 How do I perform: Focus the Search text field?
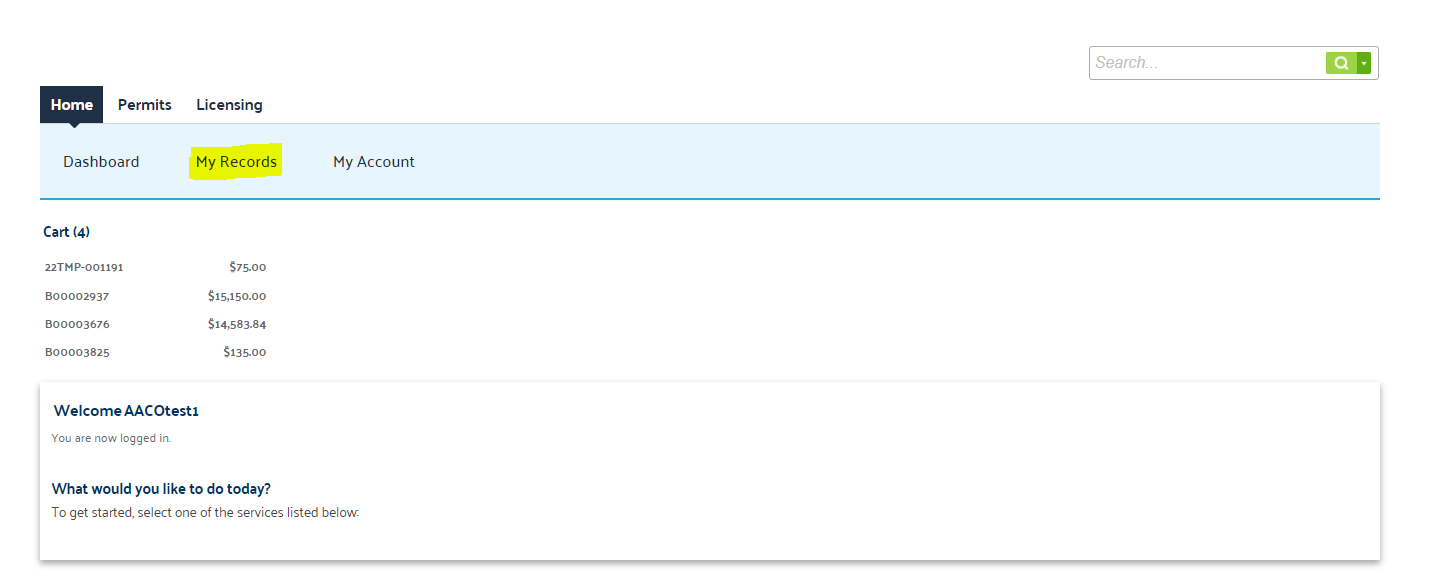pos(1208,63)
